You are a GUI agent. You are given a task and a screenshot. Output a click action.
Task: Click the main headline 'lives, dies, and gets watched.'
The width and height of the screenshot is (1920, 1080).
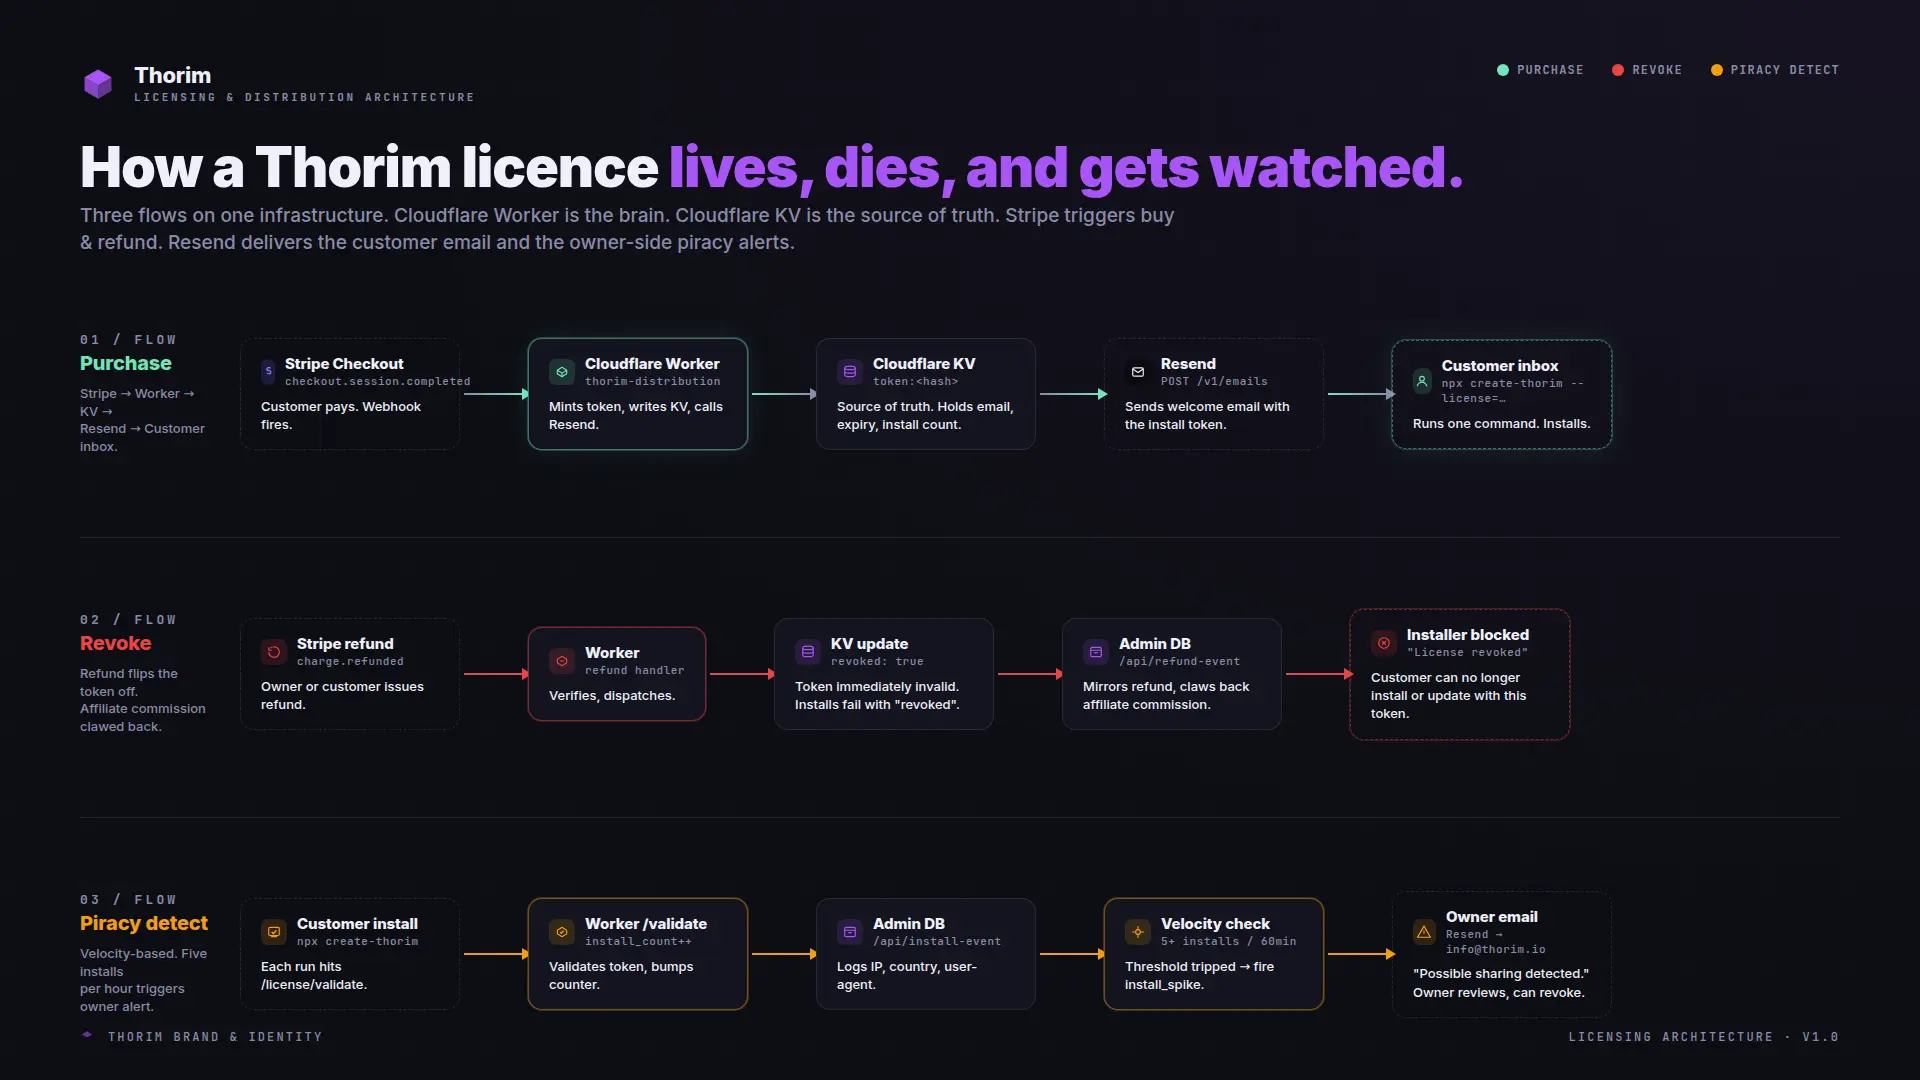(x=1066, y=168)
